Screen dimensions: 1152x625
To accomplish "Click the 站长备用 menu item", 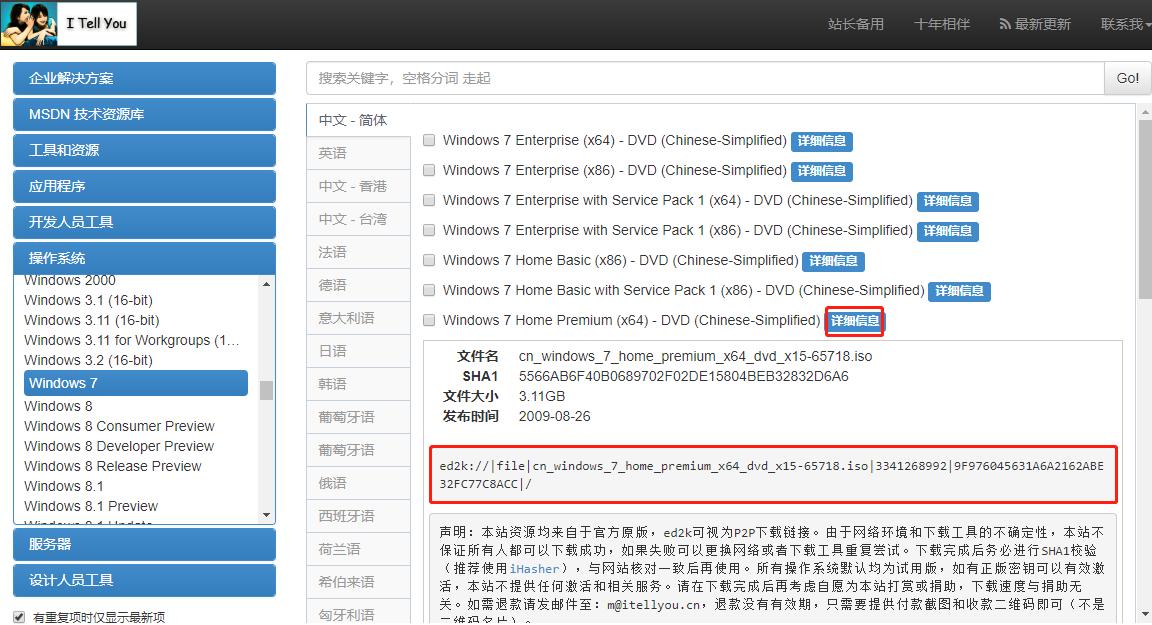I will (858, 24).
